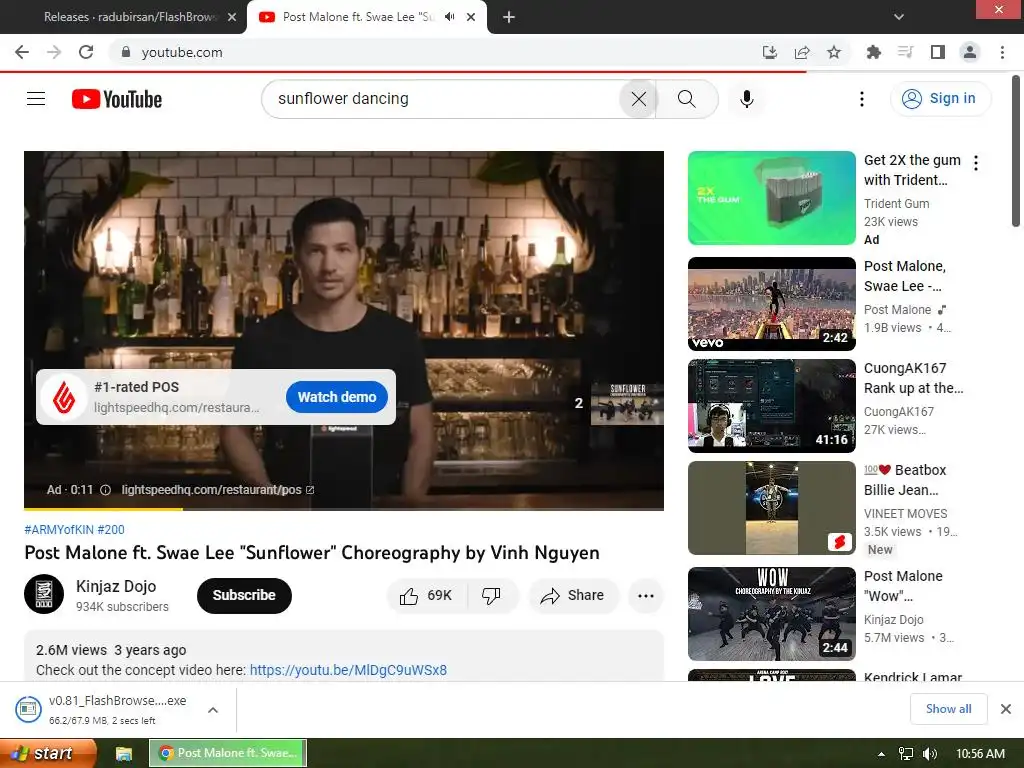The width and height of the screenshot is (1024, 768).
Task: Open the volume tray icon
Action: [930, 754]
